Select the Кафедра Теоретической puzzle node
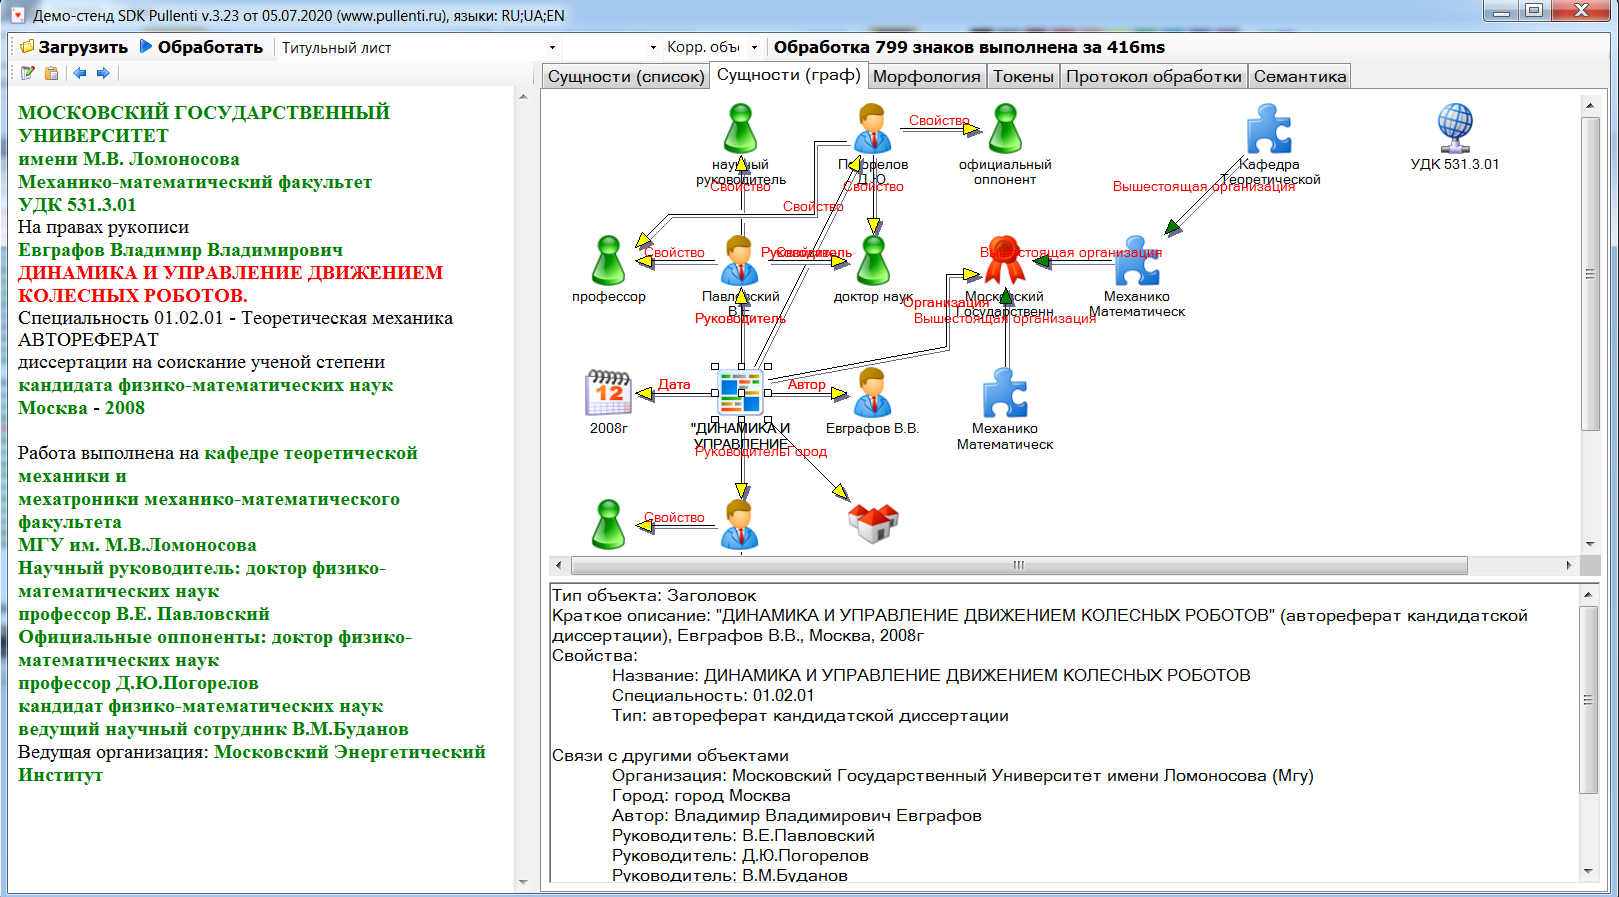Image resolution: width=1619 pixels, height=897 pixels. point(1269,130)
